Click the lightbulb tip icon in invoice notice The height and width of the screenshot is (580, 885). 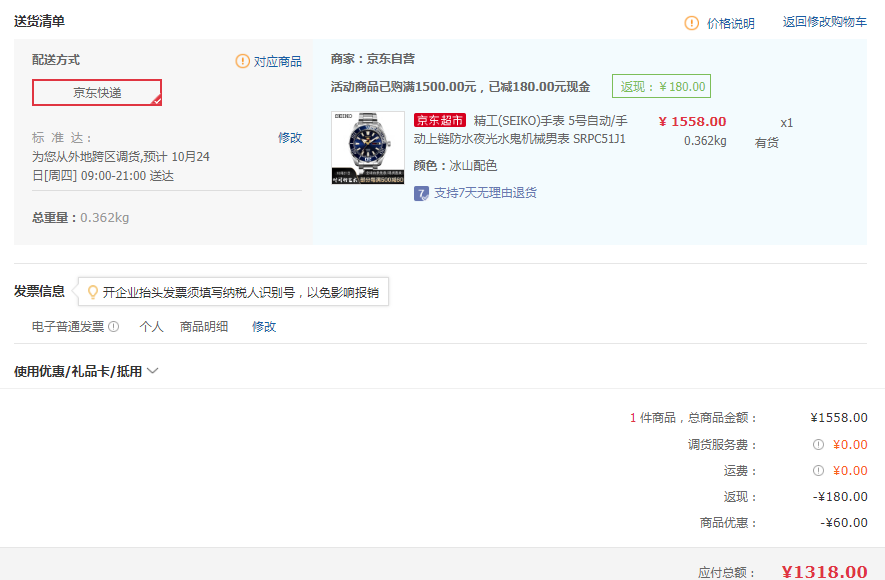tap(93, 292)
